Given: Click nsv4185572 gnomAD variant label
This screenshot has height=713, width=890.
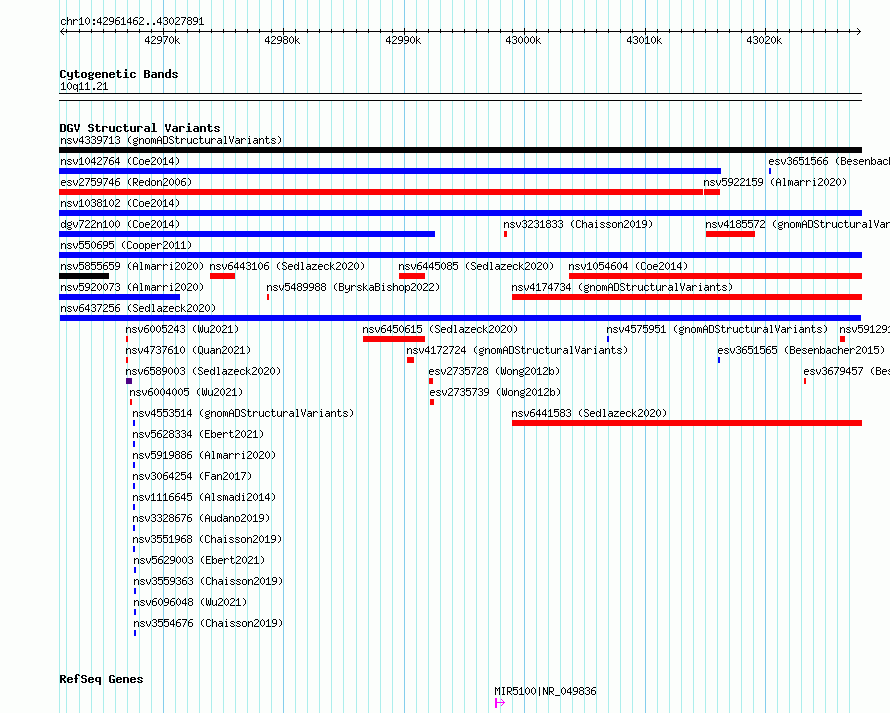Looking at the screenshot, I should 797,224.
